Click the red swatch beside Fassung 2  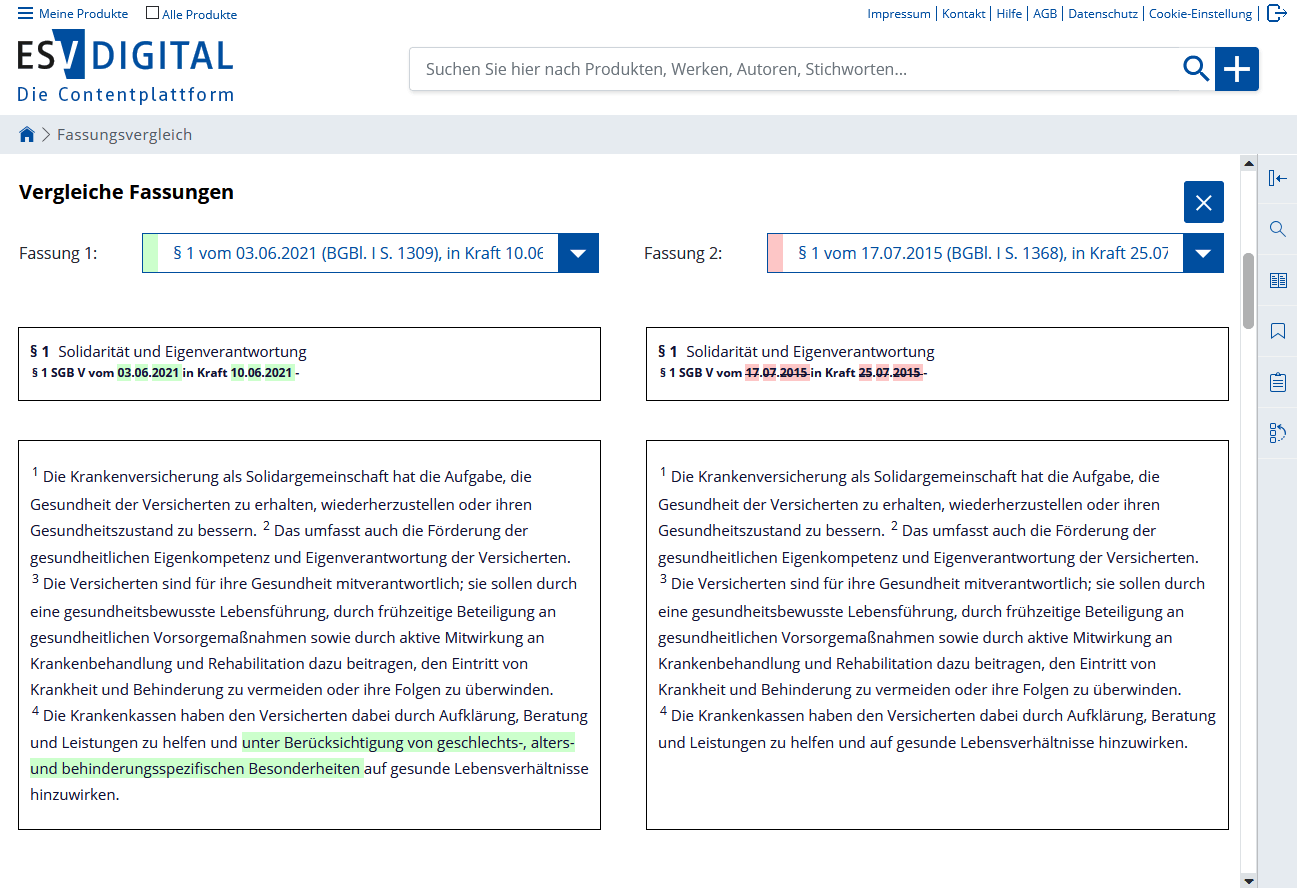point(776,253)
